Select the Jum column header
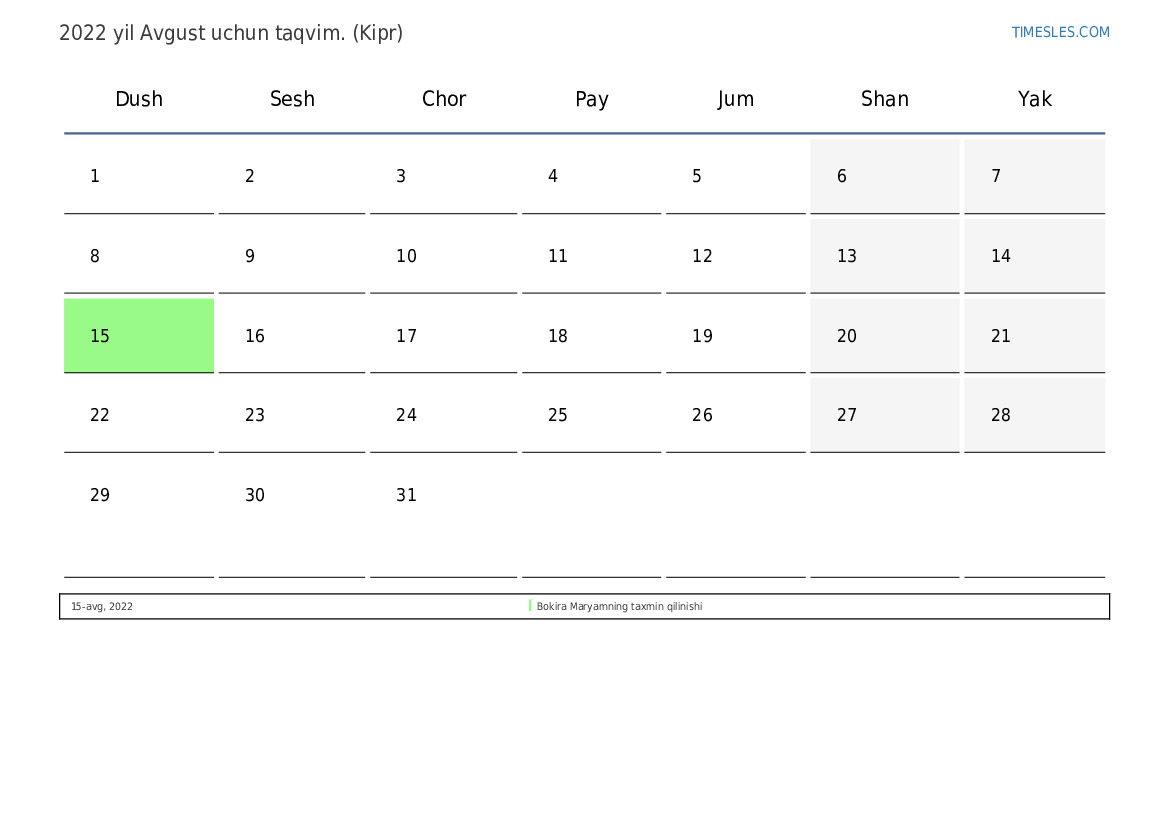Viewport: 1169px width, 827px height. click(736, 99)
